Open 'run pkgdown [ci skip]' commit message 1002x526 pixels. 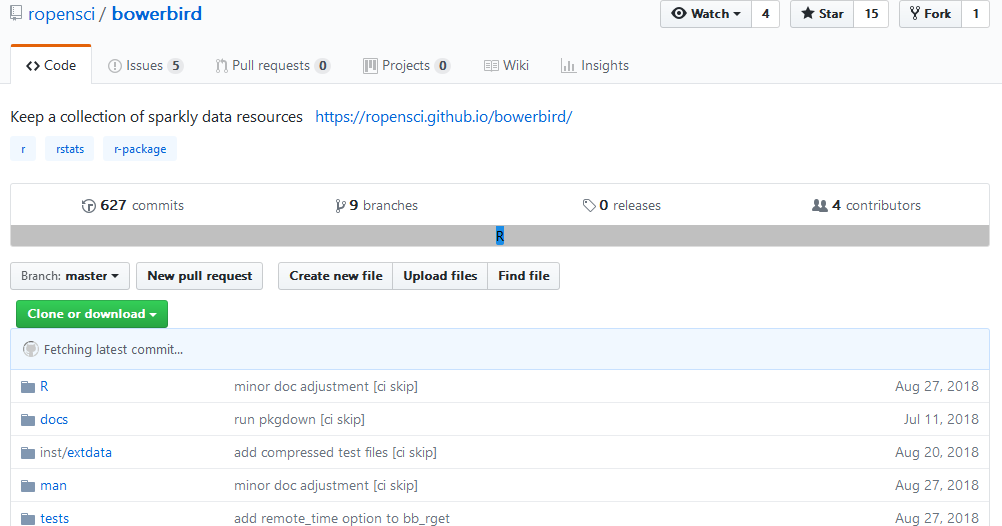pos(299,420)
